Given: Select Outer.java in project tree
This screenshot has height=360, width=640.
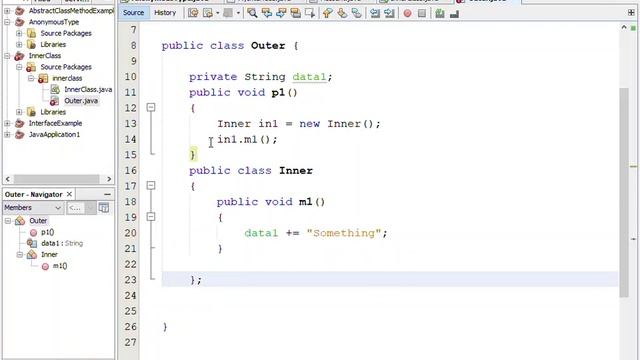Looking at the screenshot, I should (81, 101).
